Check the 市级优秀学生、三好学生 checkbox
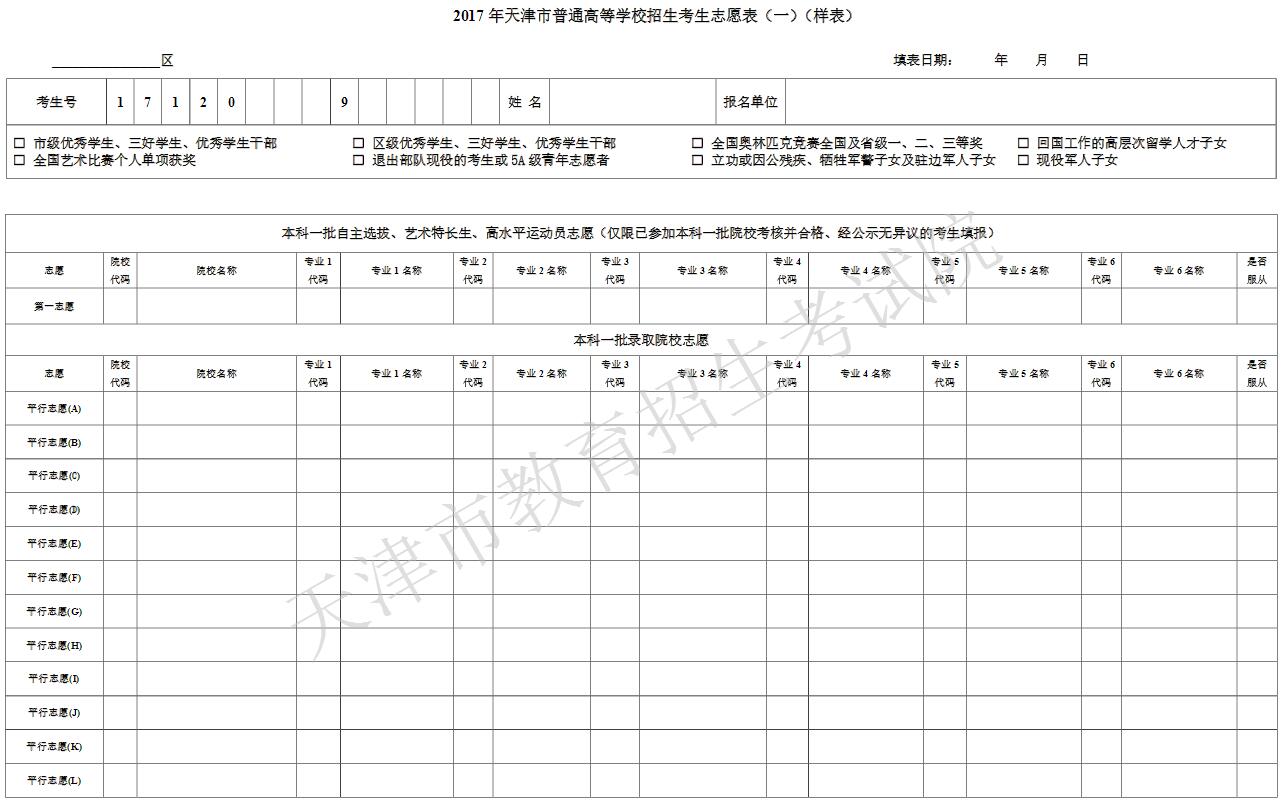Viewport: 1284px width, 802px height. [19, 143]
